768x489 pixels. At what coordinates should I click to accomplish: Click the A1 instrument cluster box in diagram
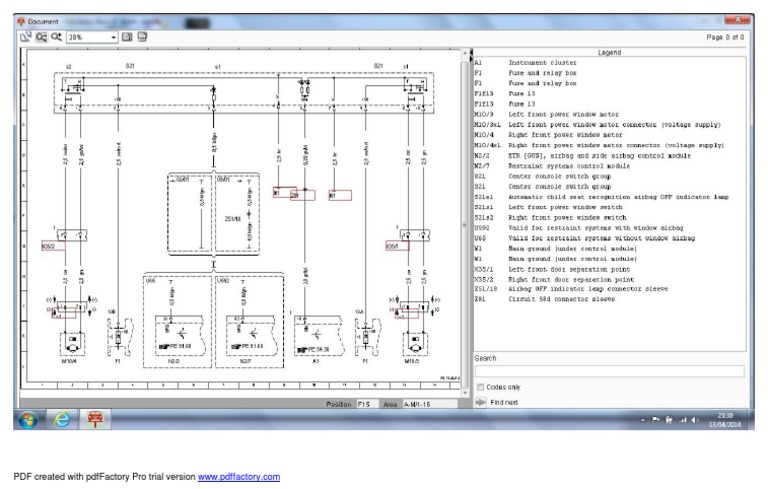click(x=318, y=338)
